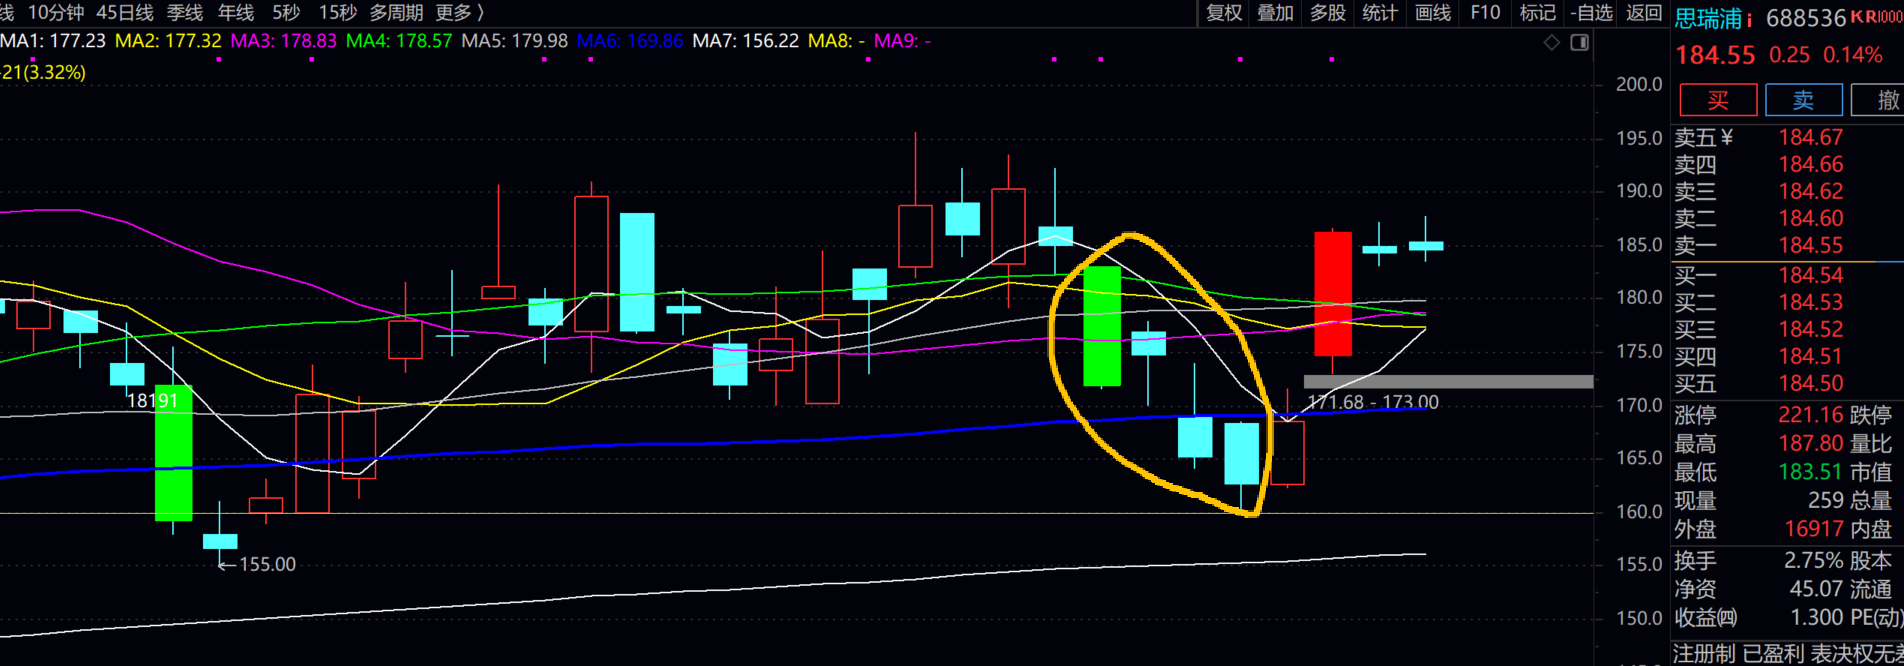Click the 卖一 ask price 184.55
This screenshot has width=1904, height=666.
pyautogui.click(x=1810, y=246)
